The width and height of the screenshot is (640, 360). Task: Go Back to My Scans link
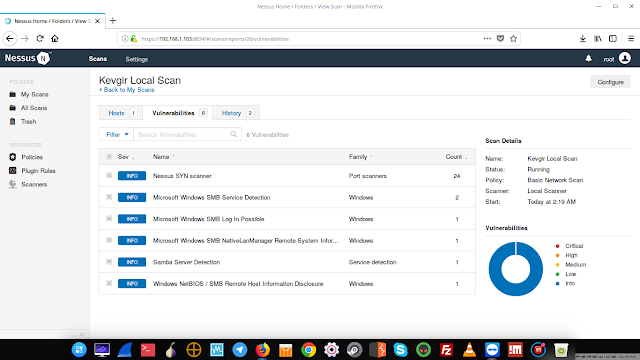[x=127, y=90]
